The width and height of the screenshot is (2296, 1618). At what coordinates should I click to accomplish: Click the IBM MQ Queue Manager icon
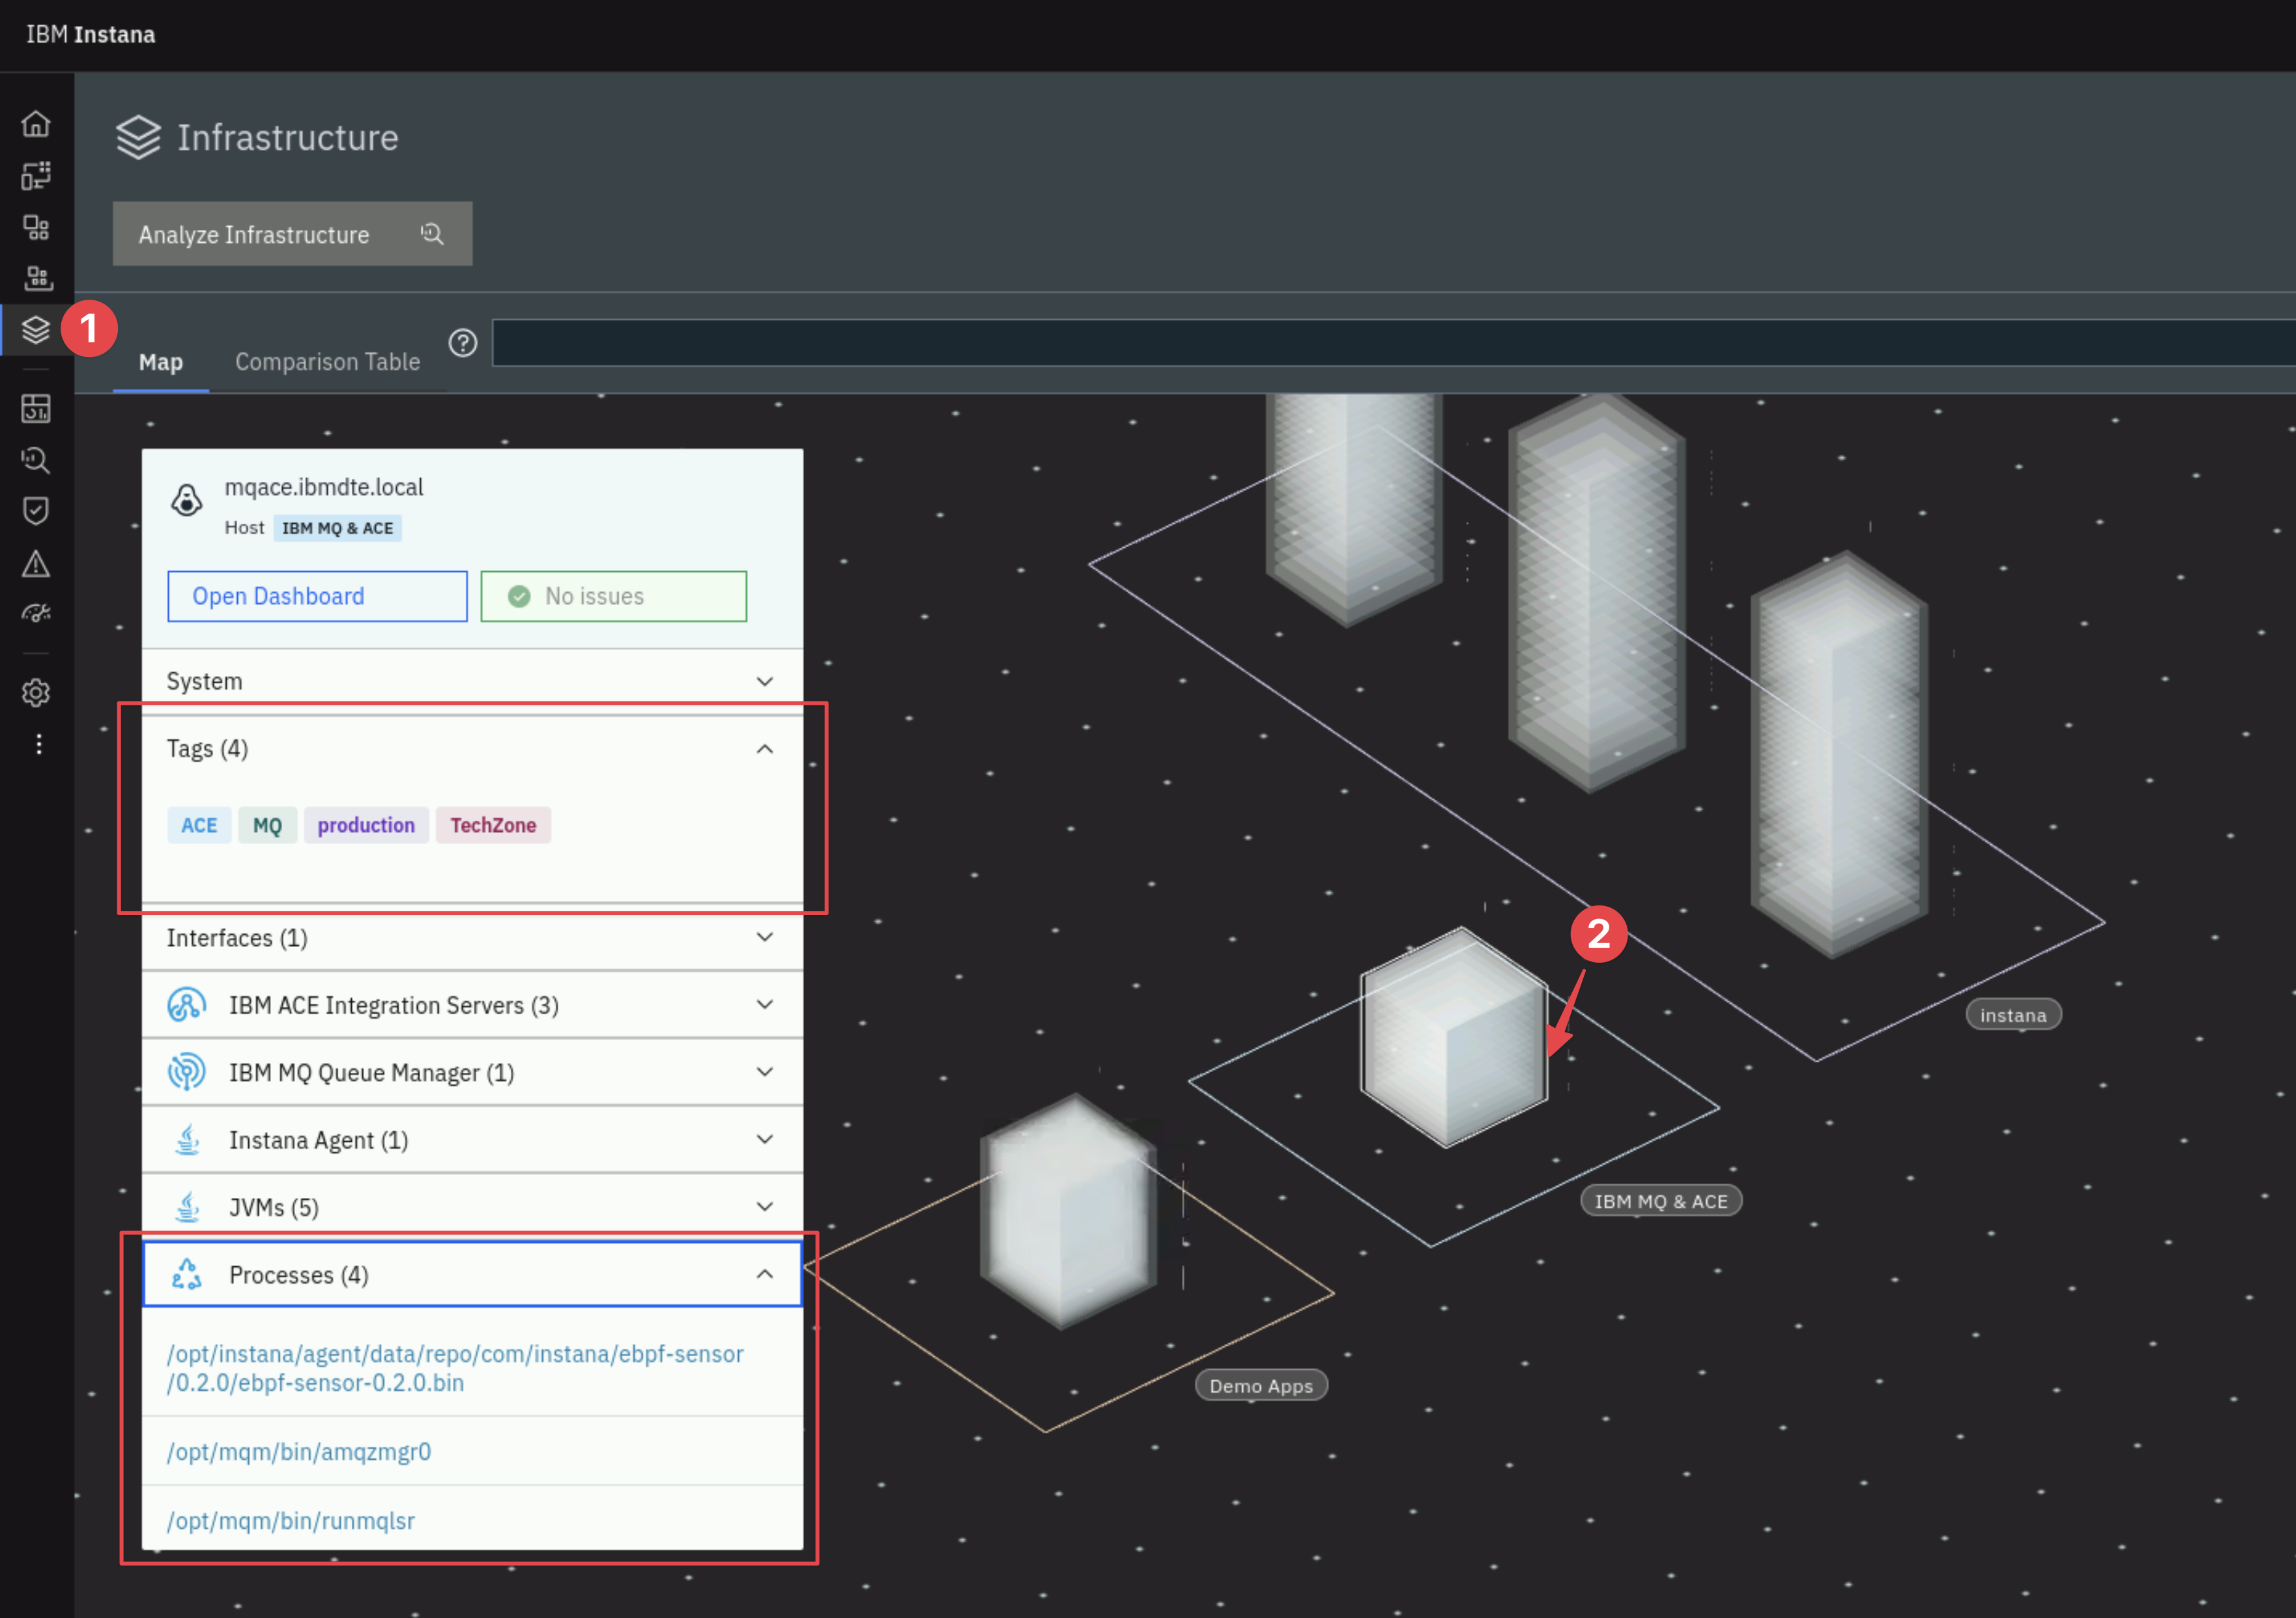click(x=187, y=1072)
